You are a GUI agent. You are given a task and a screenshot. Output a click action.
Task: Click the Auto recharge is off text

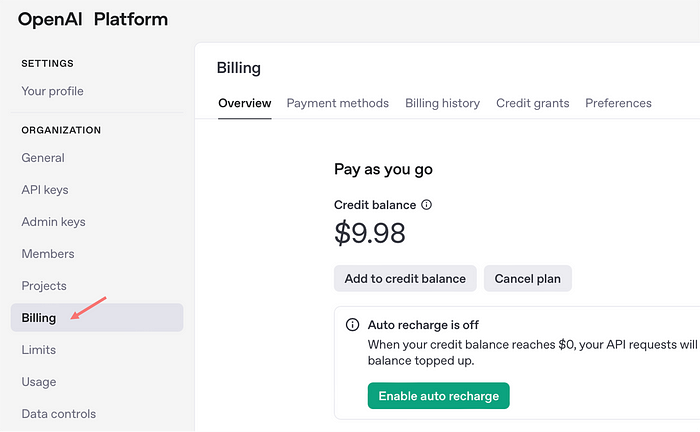coord(423,325)
